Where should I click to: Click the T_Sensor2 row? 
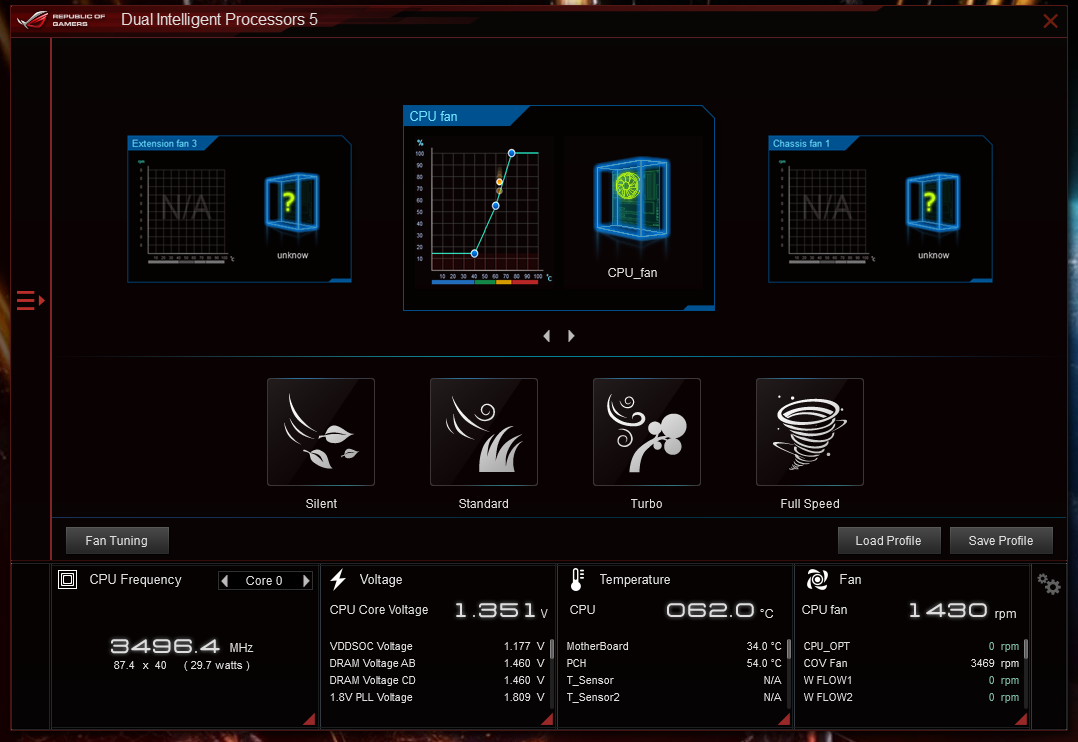674,697
